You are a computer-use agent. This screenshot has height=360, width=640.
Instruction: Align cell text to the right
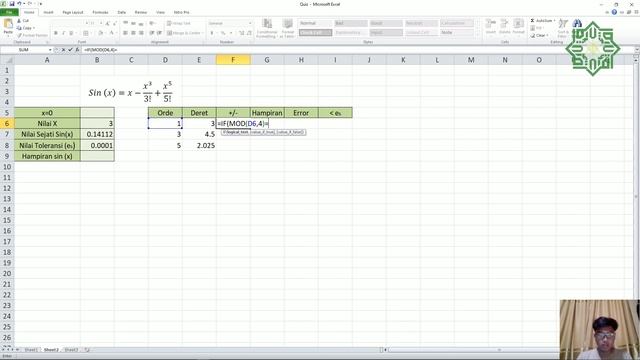[141, 33]
